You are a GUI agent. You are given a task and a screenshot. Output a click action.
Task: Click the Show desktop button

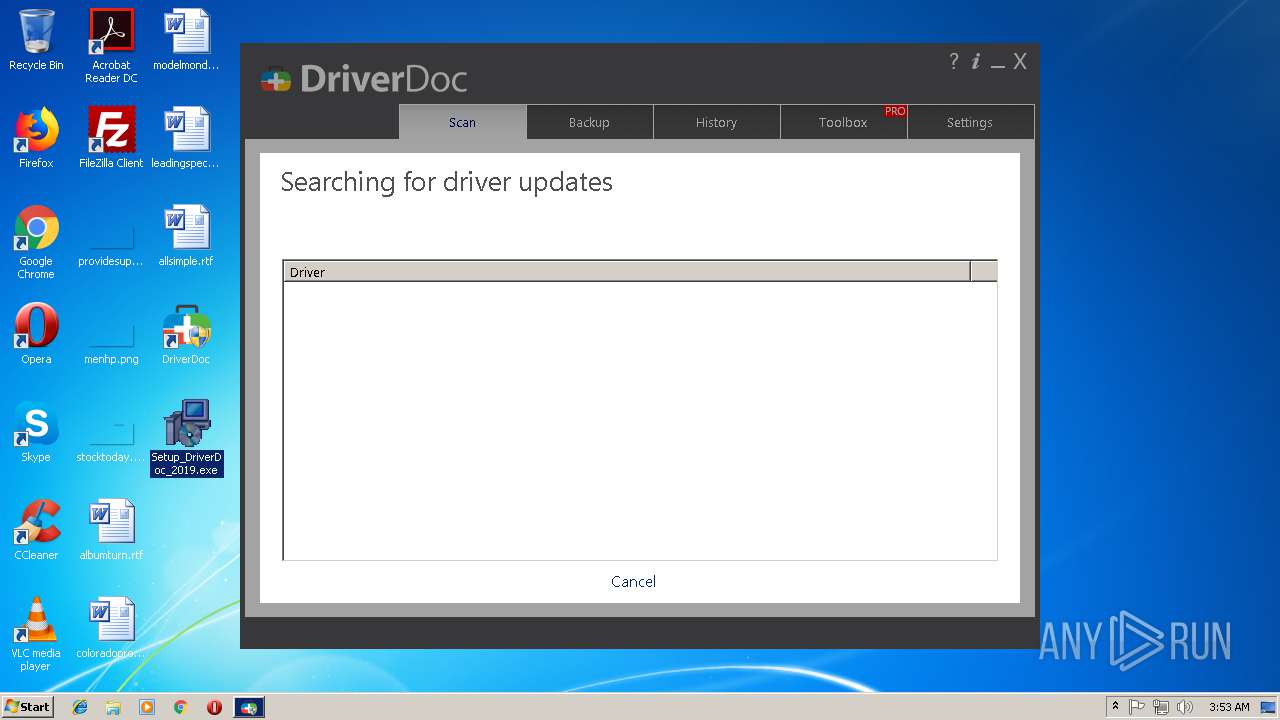[x=1269, y=707]
